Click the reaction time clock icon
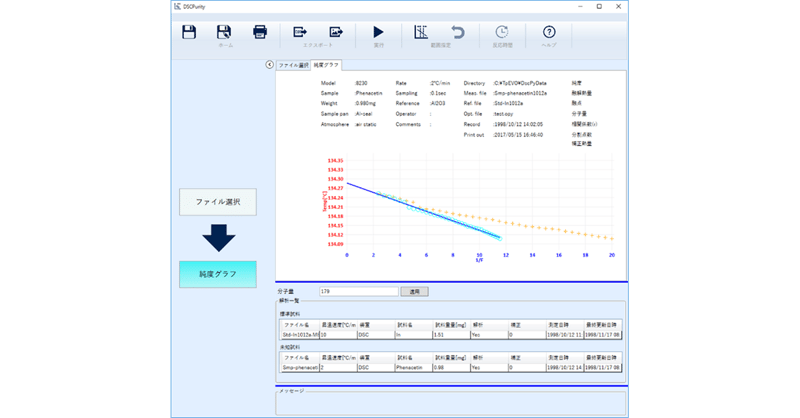Image resolution: width=800 pixels, height=418 pixels. pos(502,32)
